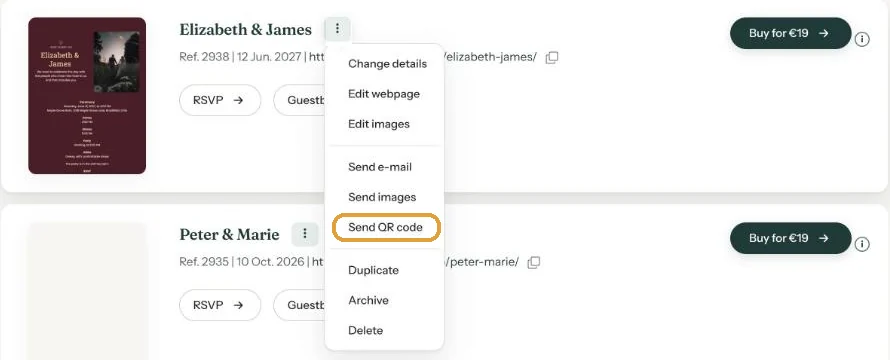Buy Elizabeth & James invitation for €19
This screenshot has height=360, width=890.
pos(791,33)
